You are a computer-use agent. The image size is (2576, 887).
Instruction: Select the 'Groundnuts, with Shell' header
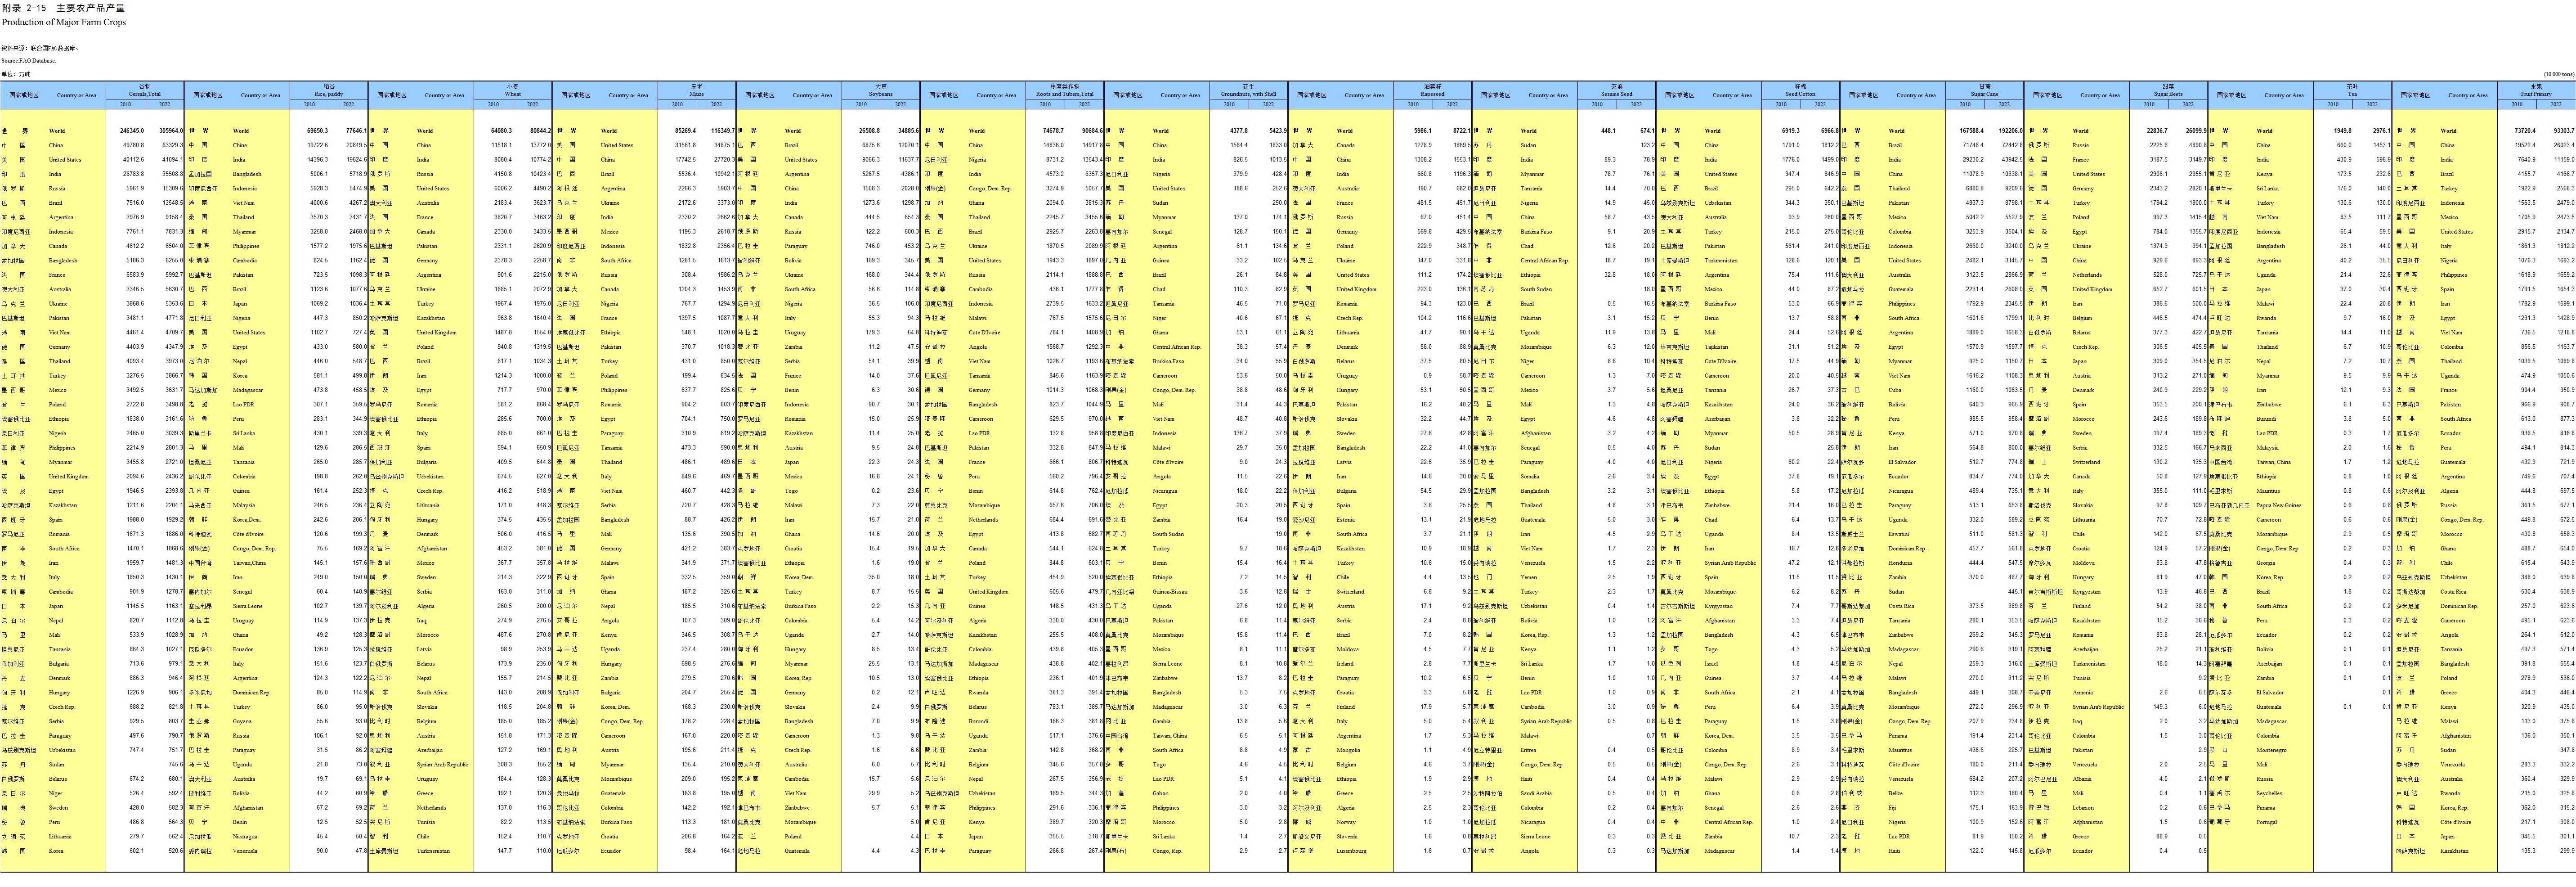coord(1248,94)
